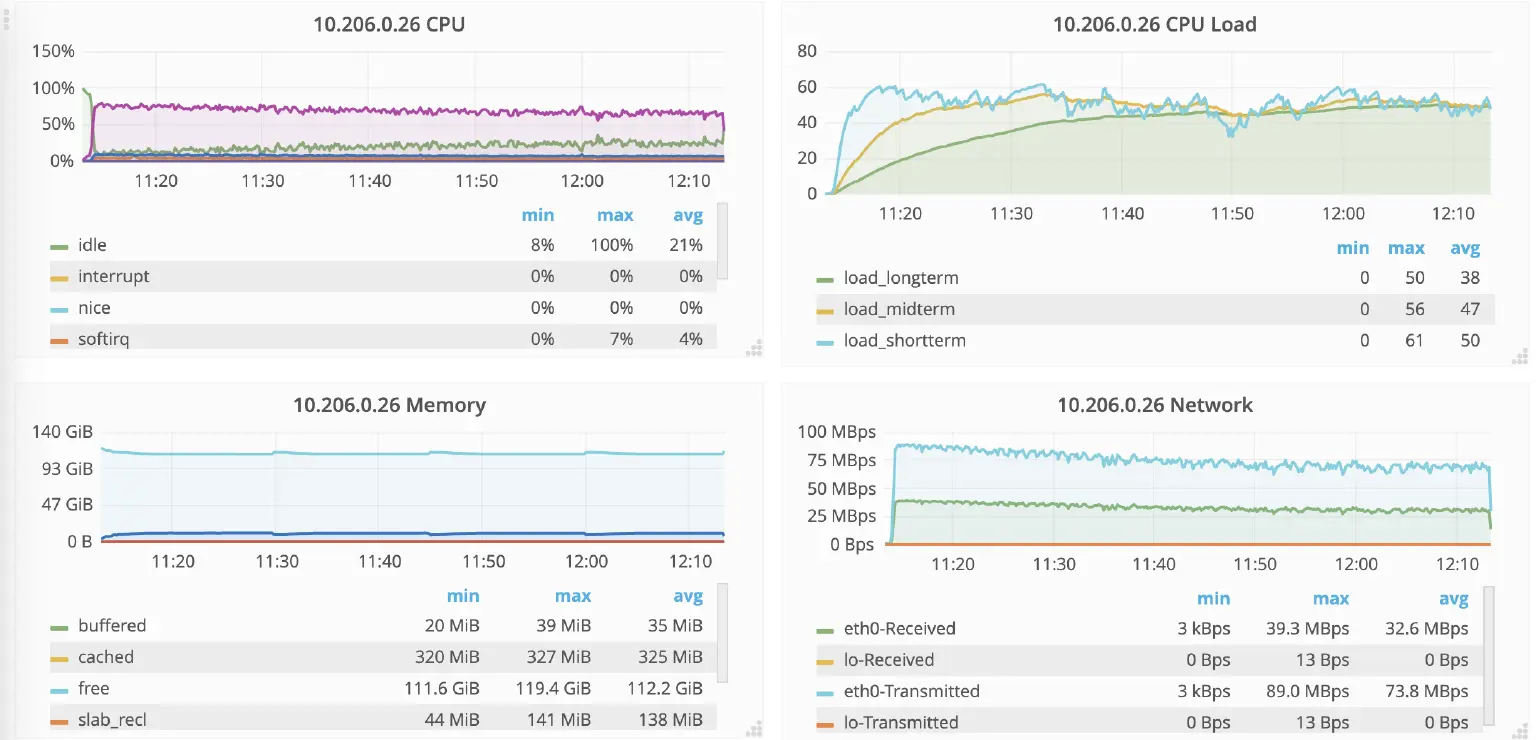
Task: Open the 10.206.0.26 Memory panel title menu
Action: (389, 405)
